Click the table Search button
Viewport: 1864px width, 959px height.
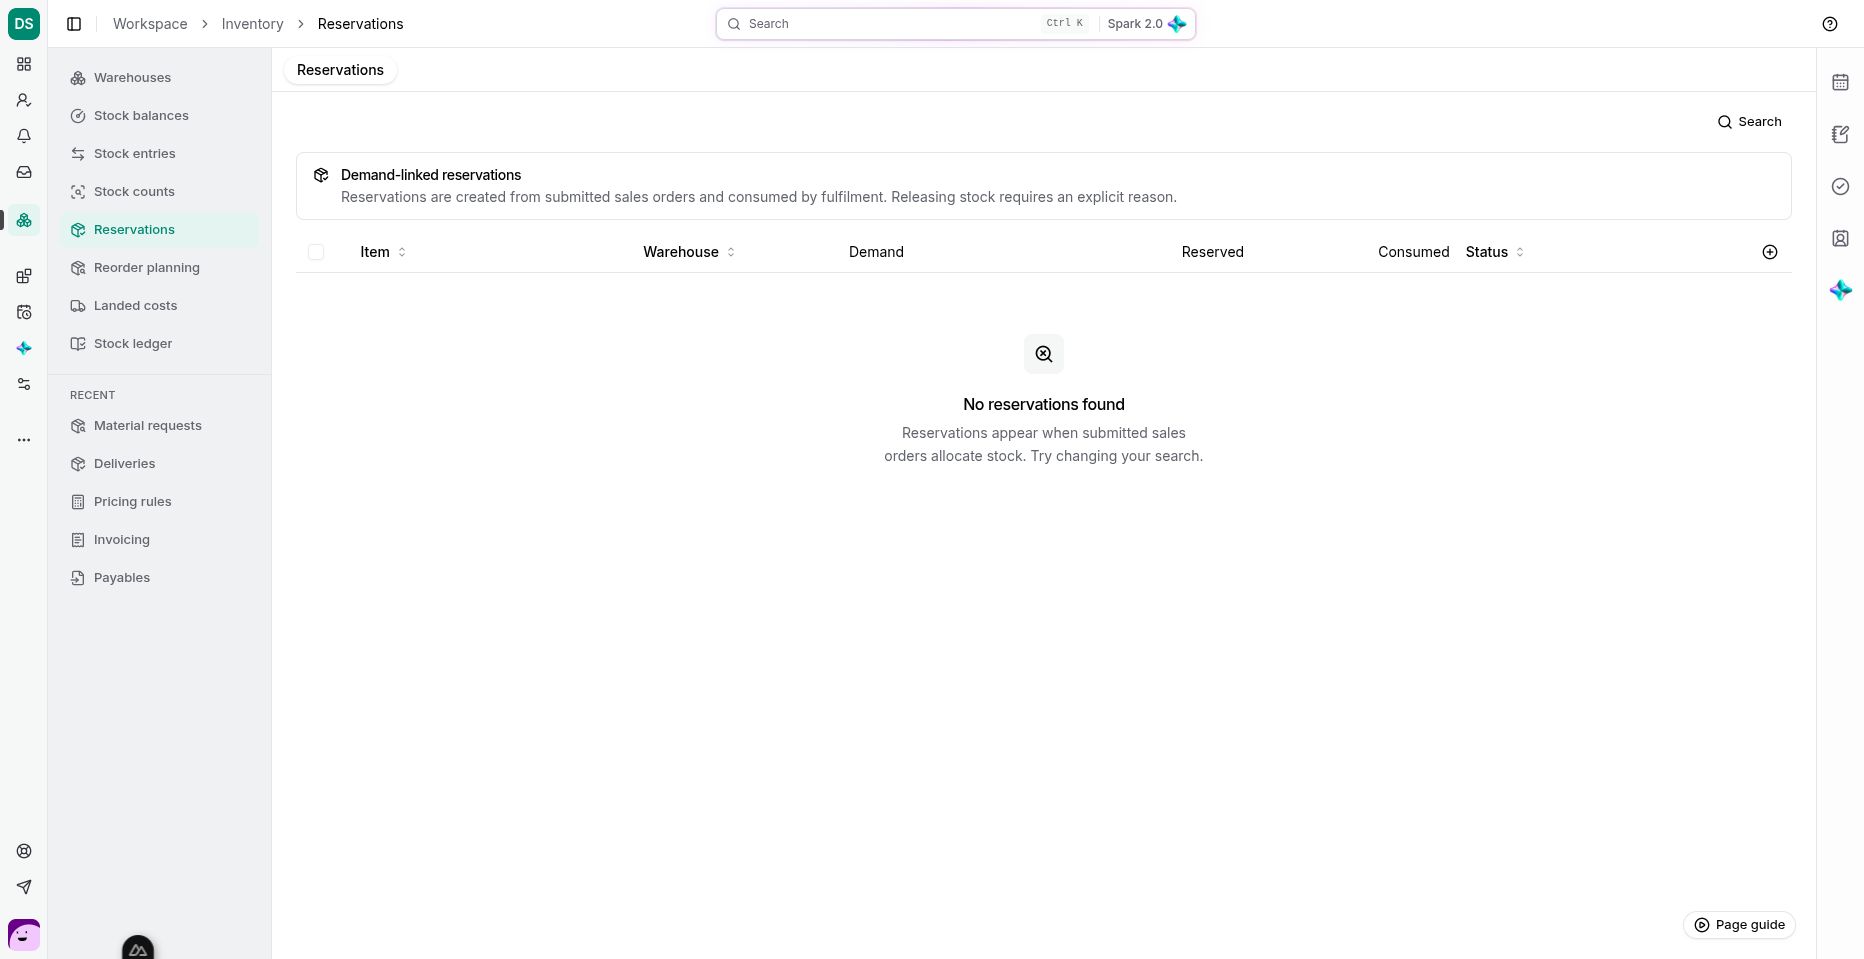1750,122
